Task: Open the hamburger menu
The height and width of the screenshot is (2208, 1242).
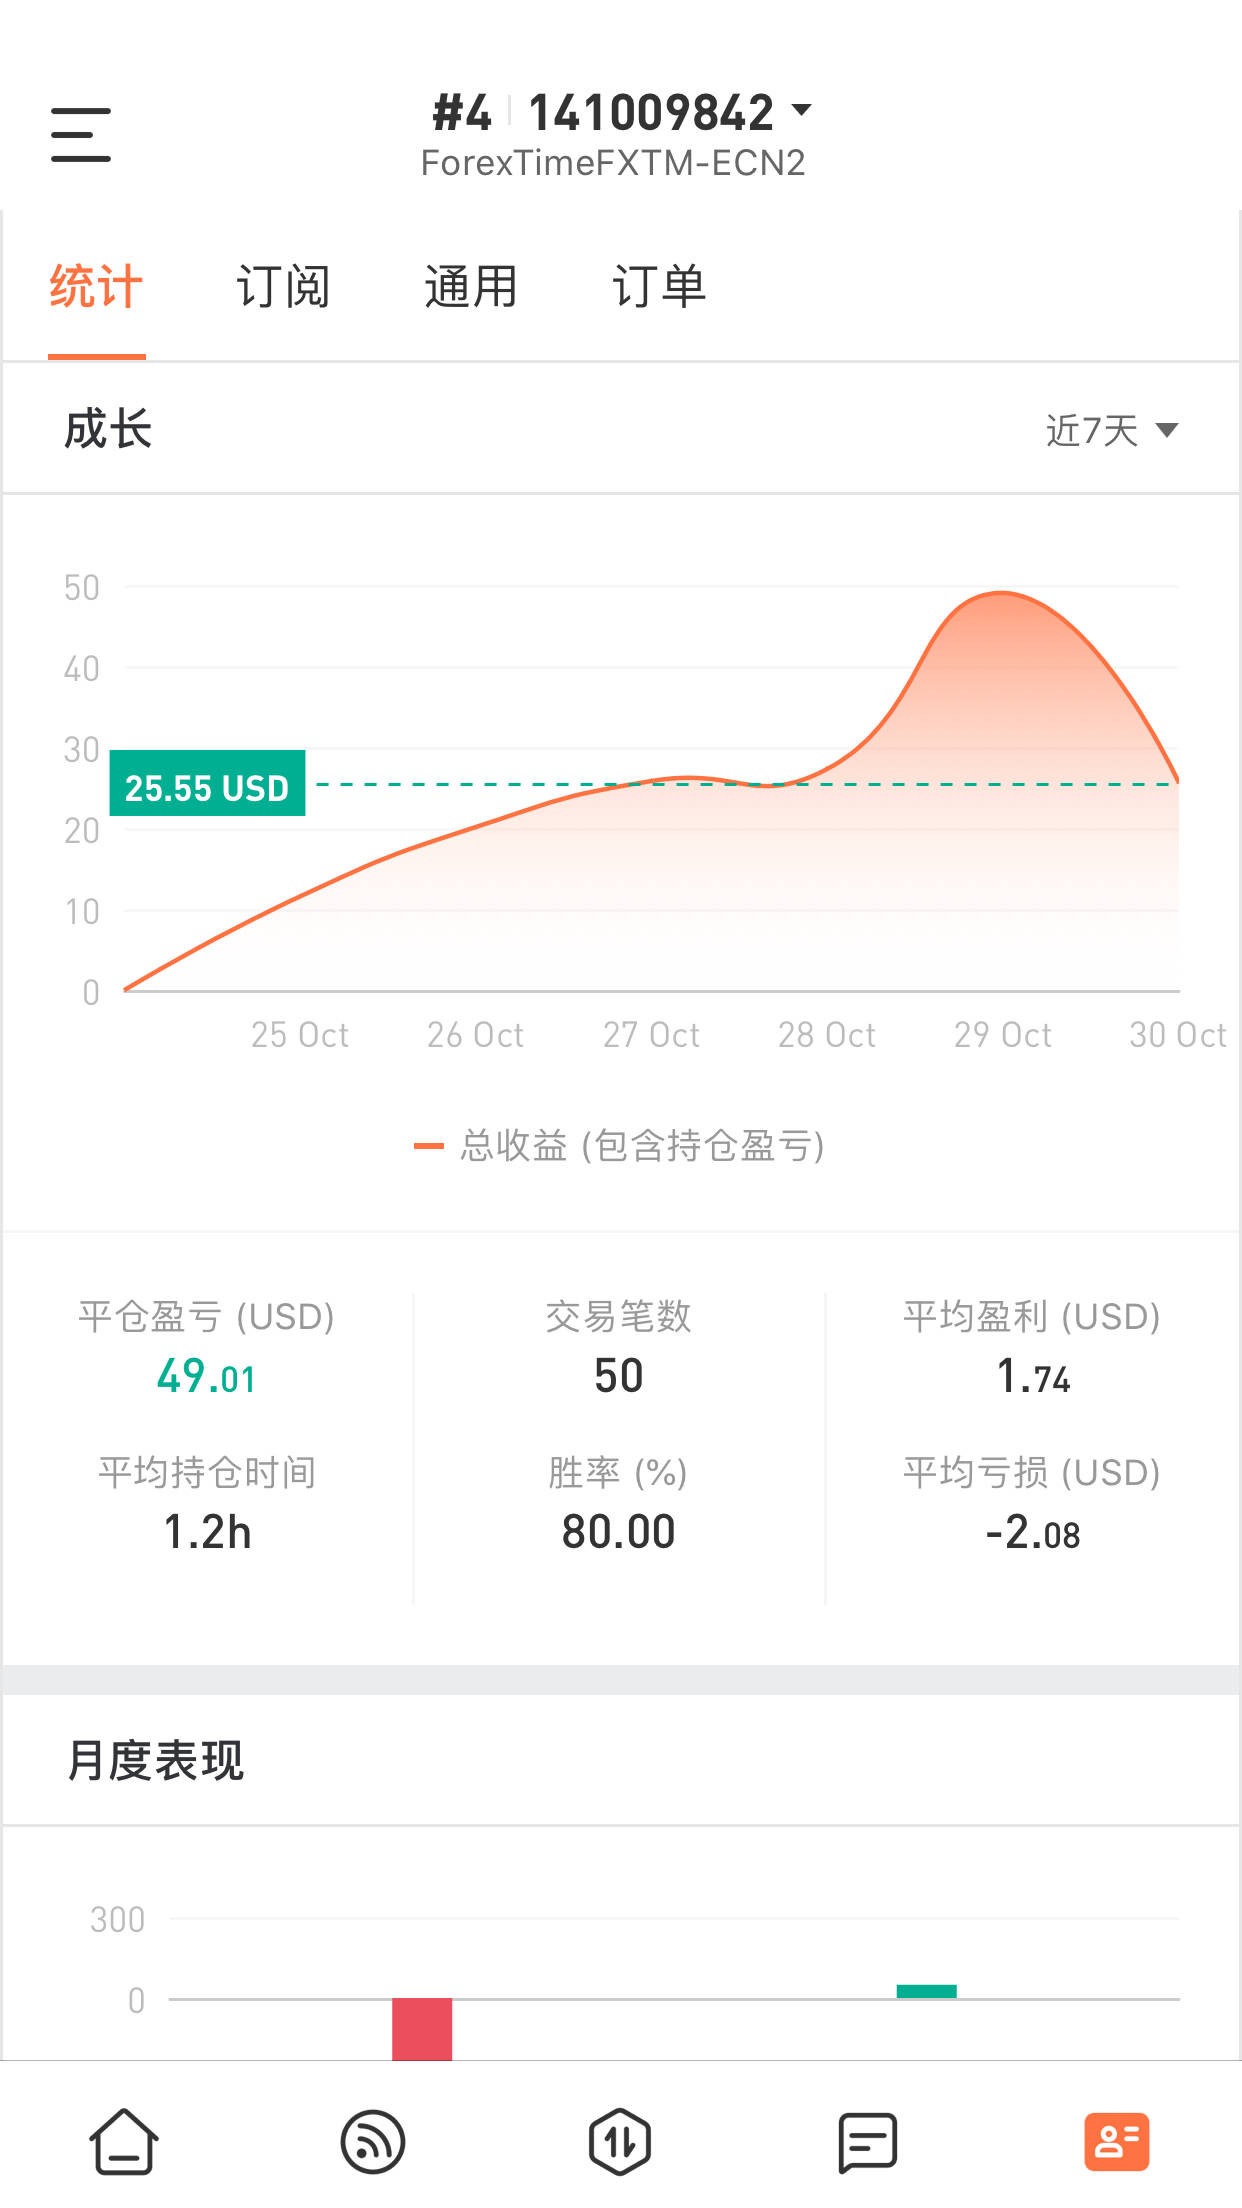Action: point(81,135)
